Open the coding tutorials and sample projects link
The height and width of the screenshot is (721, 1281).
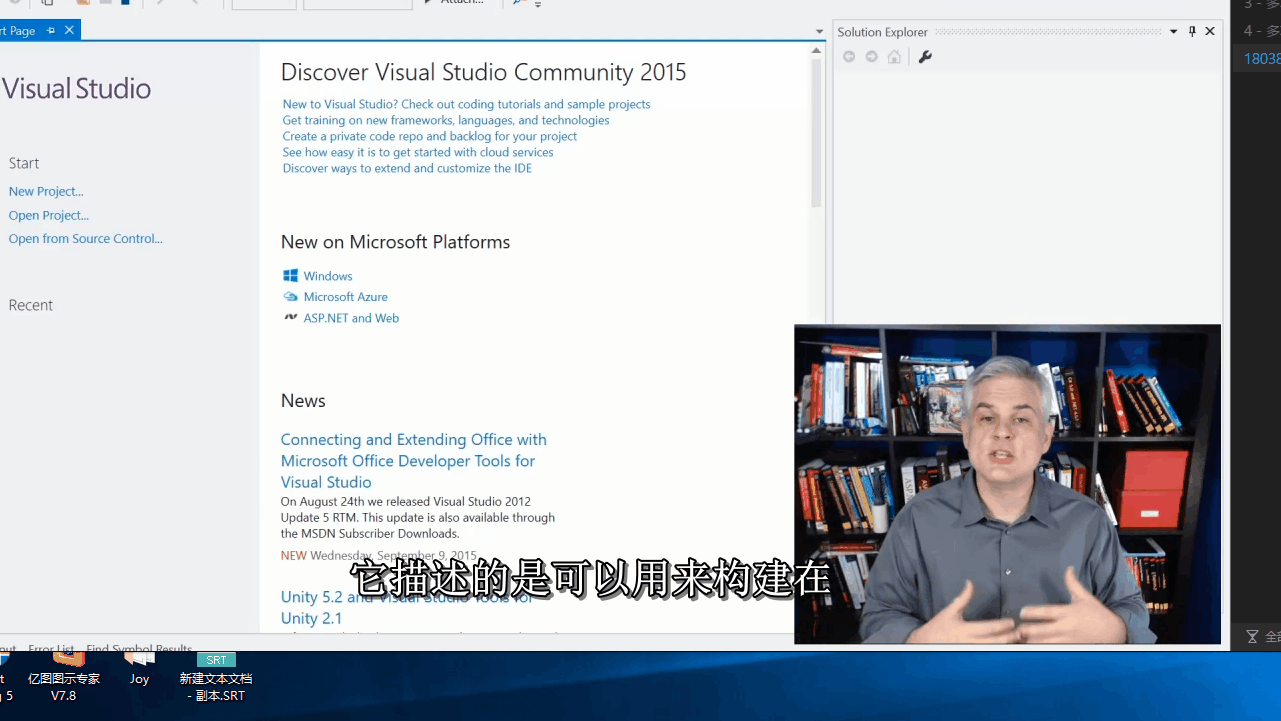click(x=466, y=104)
